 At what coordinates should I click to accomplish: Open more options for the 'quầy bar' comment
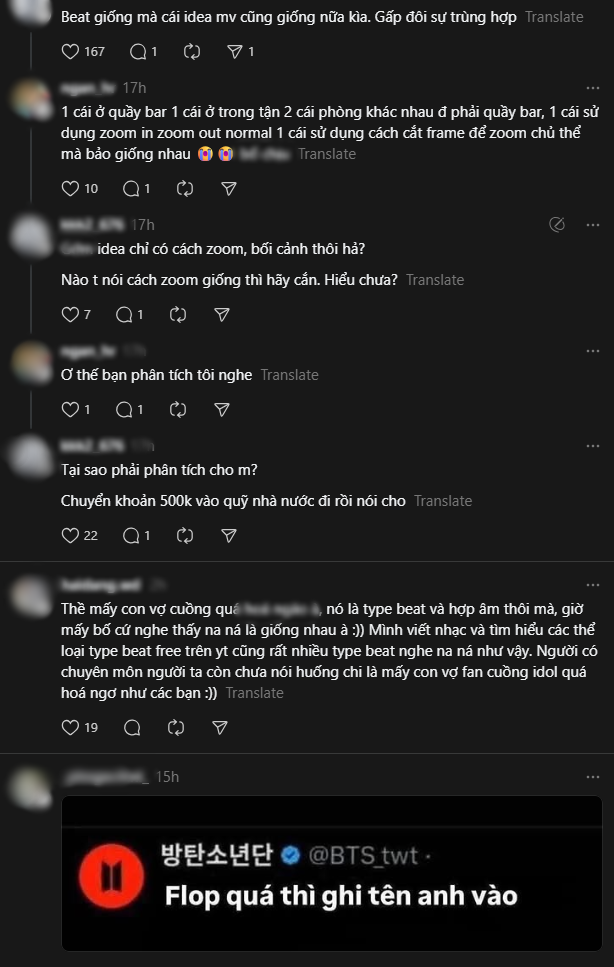[x=593, y=88]
